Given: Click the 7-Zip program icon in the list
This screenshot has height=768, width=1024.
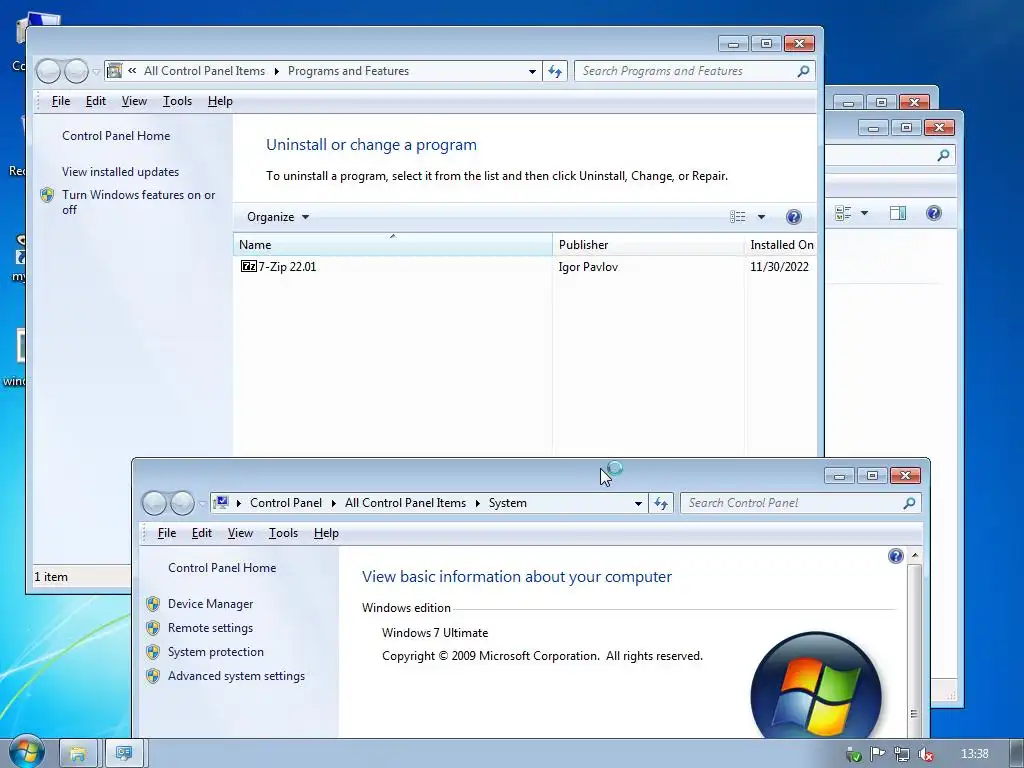Looking at the screenshot, I should 248,266.
